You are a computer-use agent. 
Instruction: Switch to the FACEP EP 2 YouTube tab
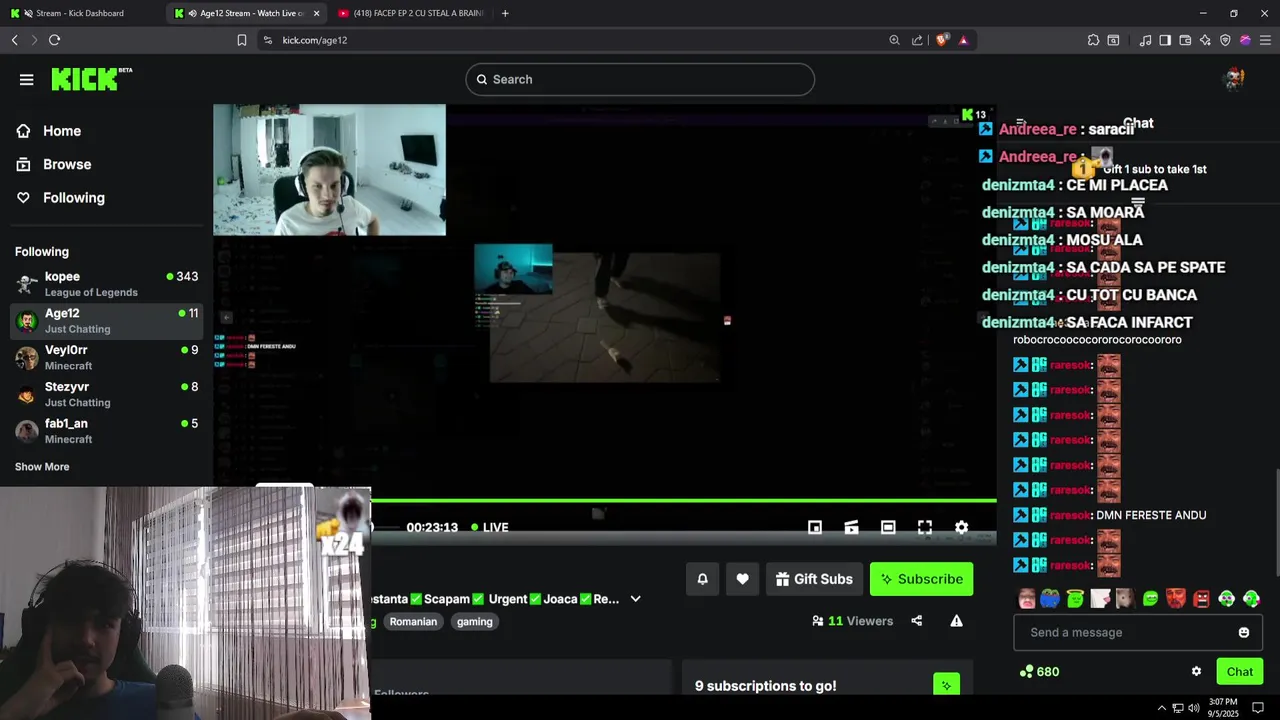411,13
